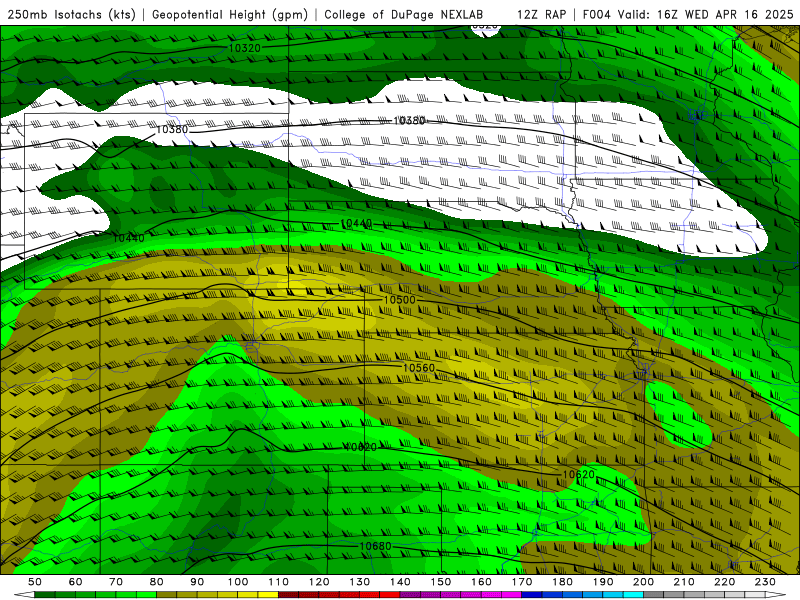
Task: Click the 190 knot legend label
Action: [603, 582]
